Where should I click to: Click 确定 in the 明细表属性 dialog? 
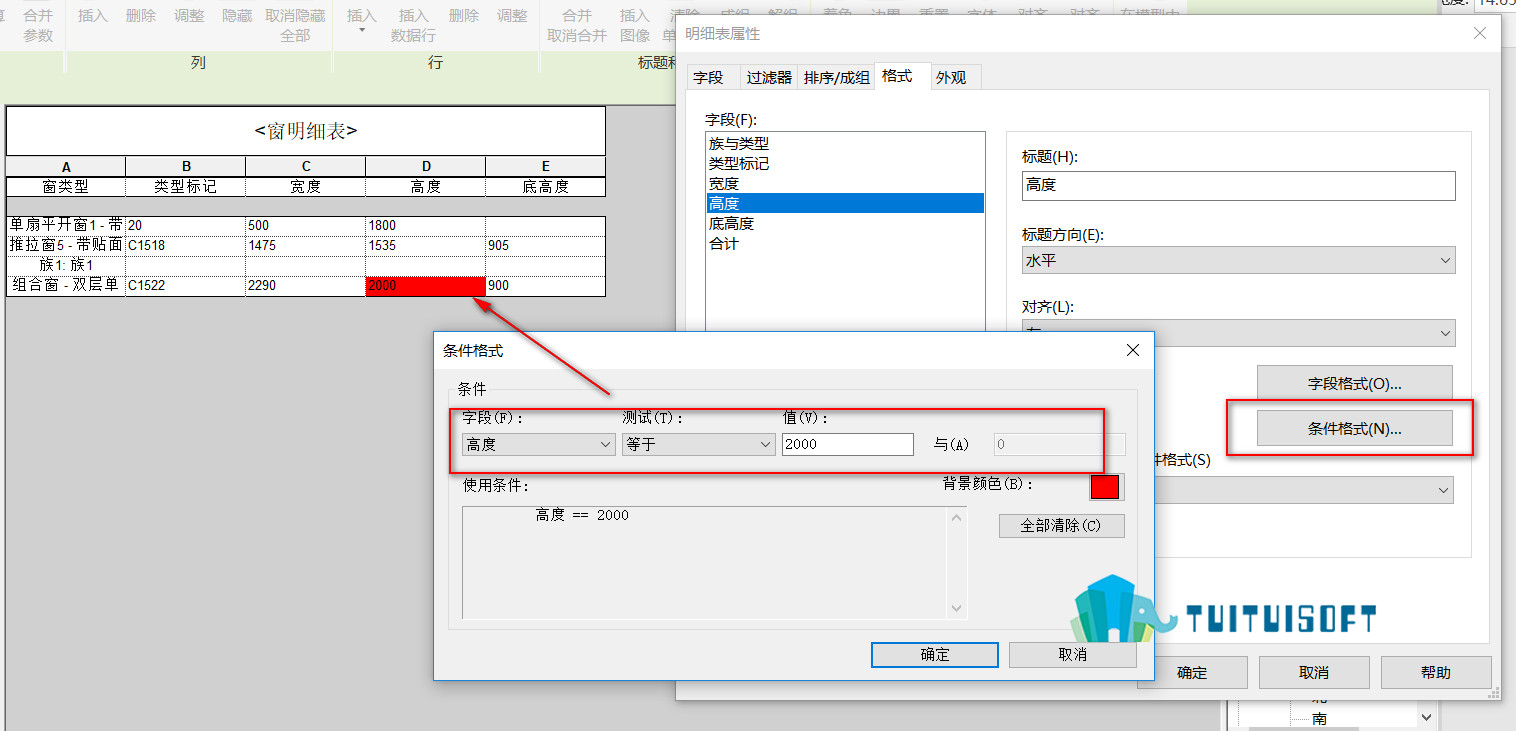1192,672
